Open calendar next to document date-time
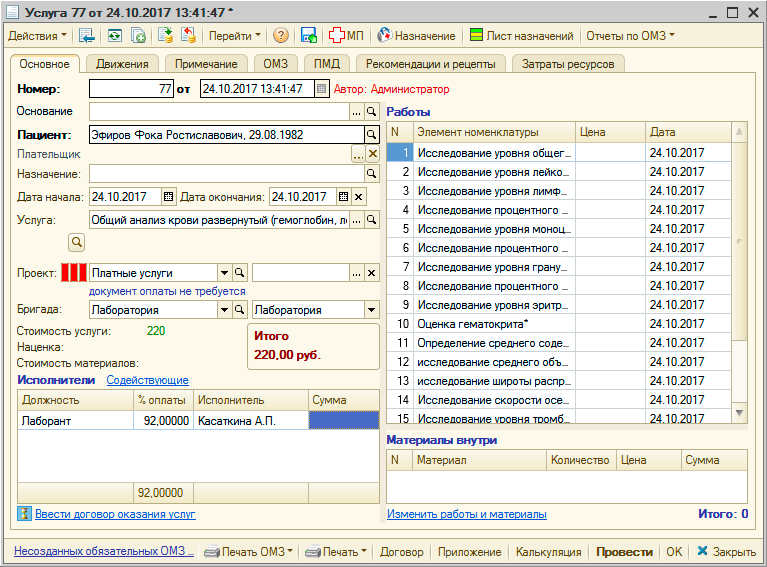The image size is (767, 567). [321, 89]
